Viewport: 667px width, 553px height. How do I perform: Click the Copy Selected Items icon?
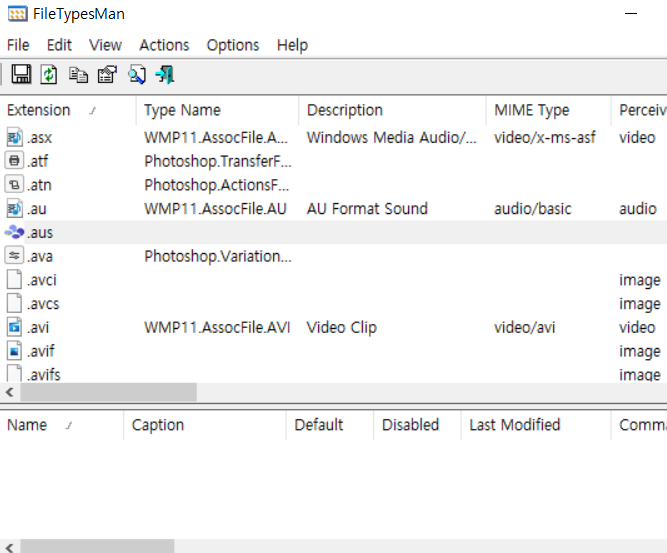[x=78, y=75]
